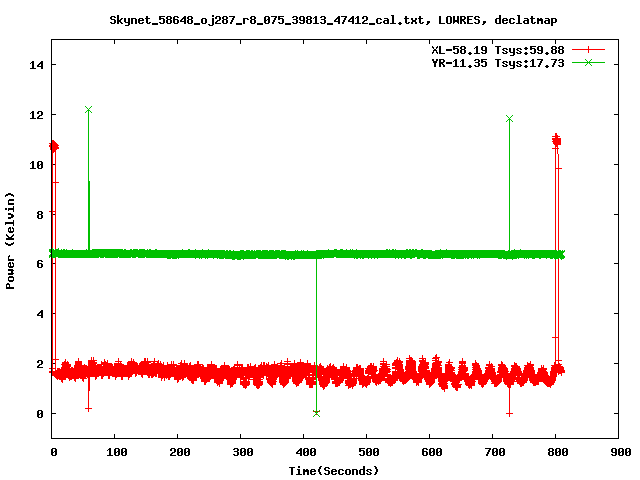Click the Power (Kelvin) axis label
The image size is (640, 480).
point(10,241)
